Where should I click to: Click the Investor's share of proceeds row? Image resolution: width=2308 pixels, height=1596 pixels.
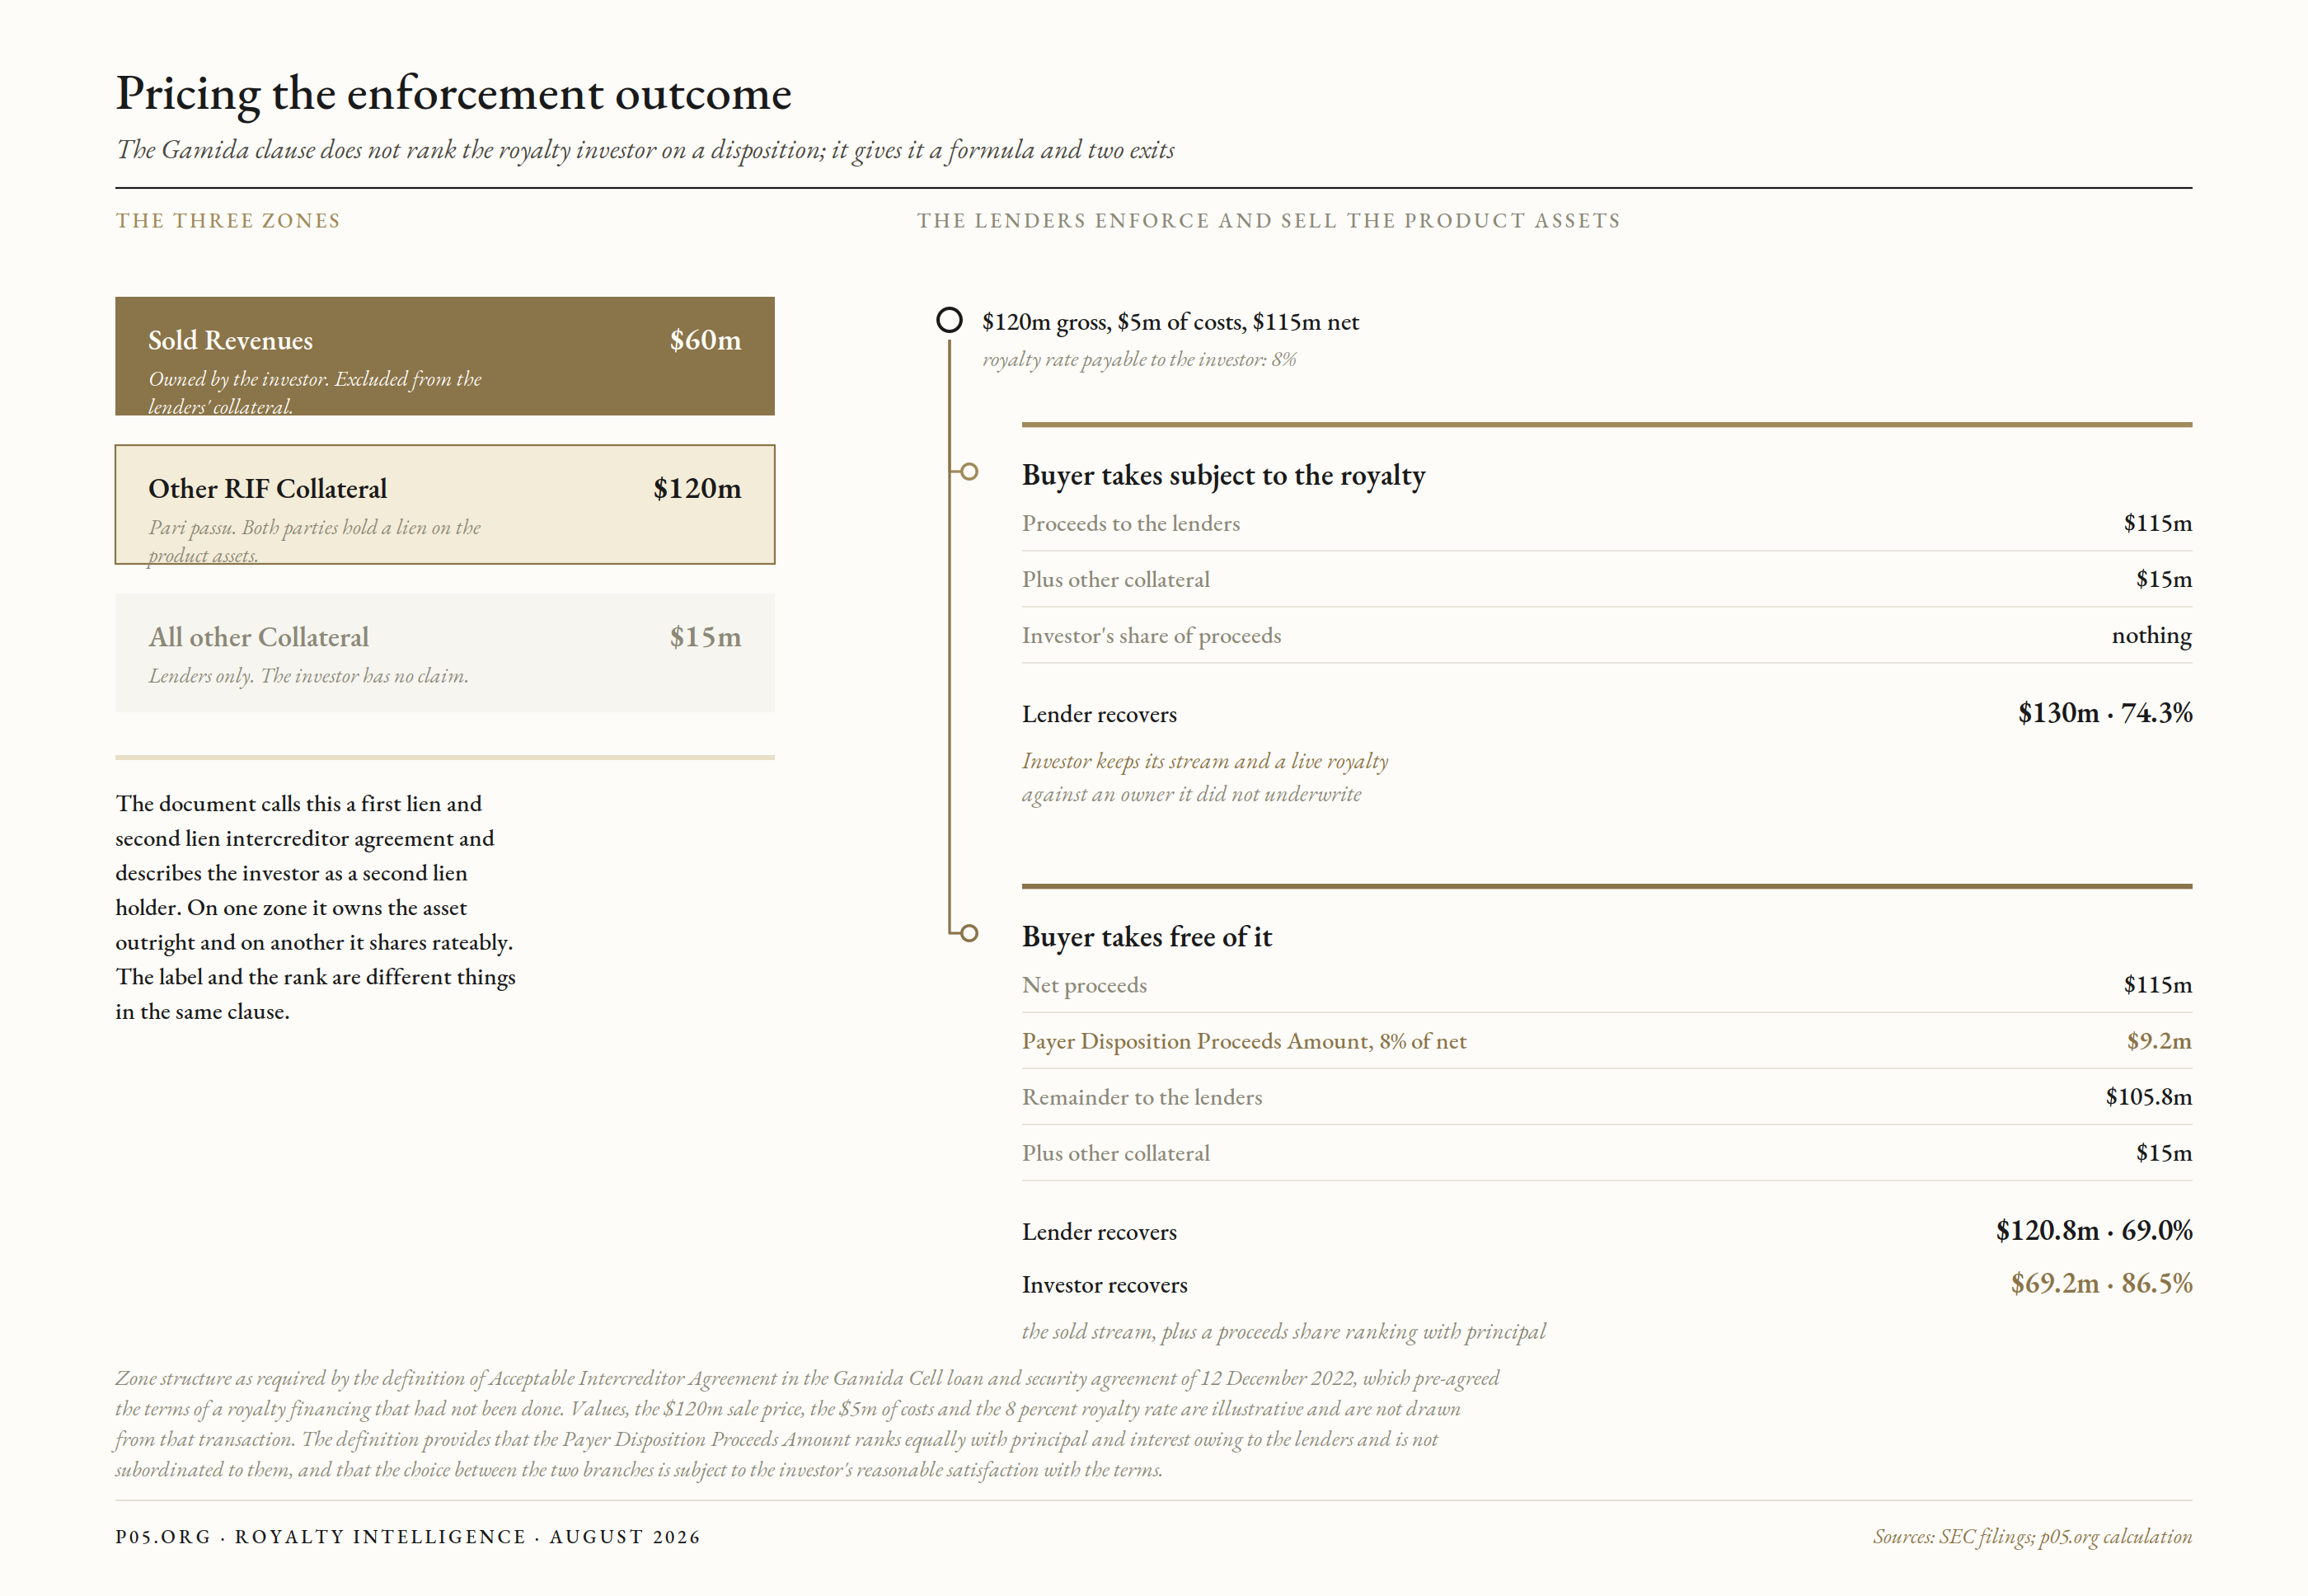click(1606, 636)
